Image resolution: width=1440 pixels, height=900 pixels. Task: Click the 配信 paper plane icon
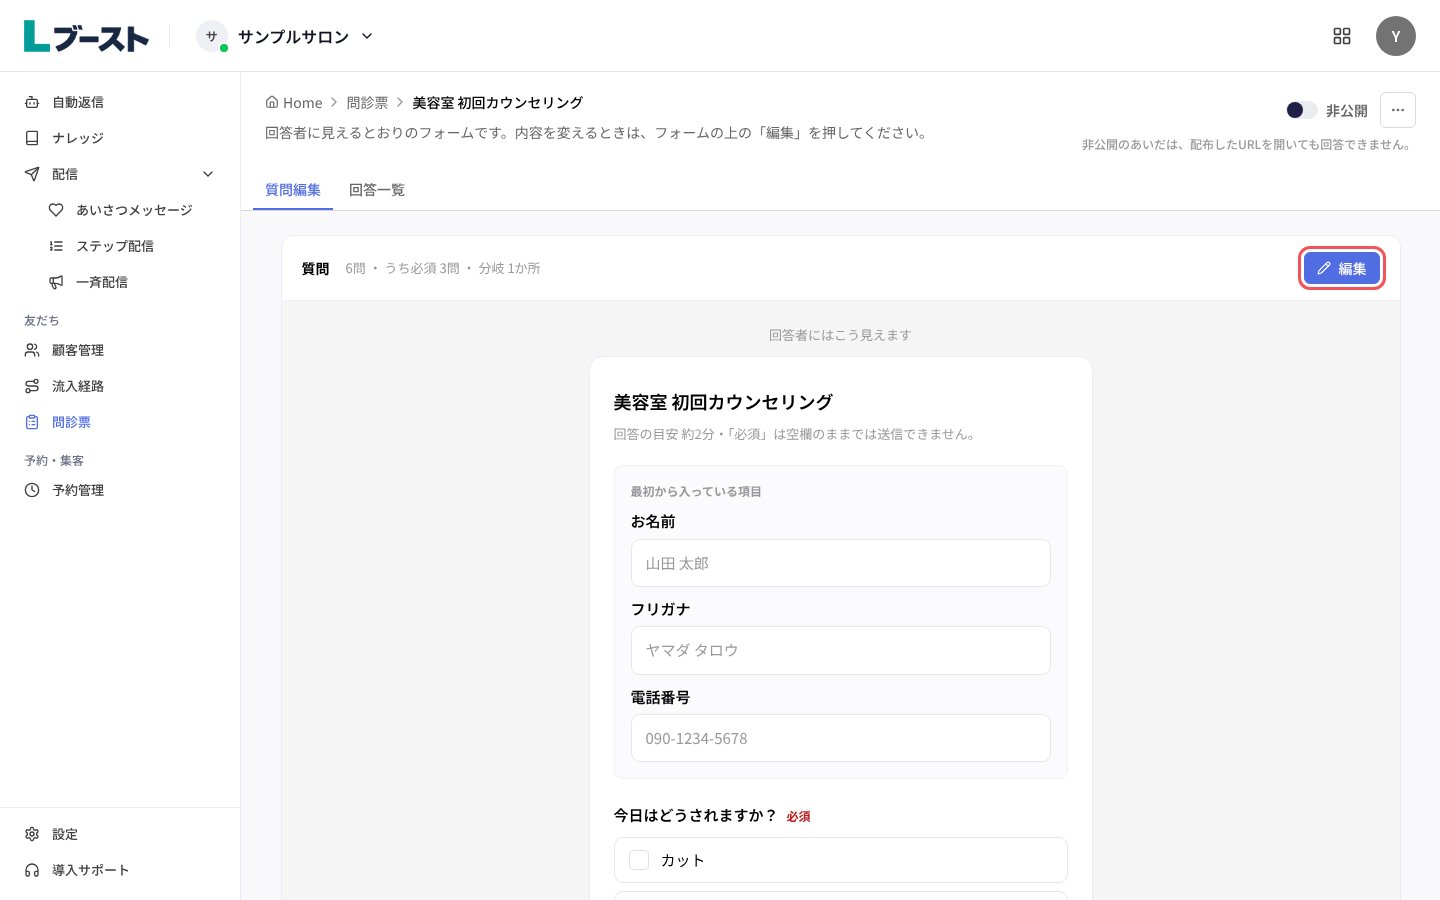point(32,174)
